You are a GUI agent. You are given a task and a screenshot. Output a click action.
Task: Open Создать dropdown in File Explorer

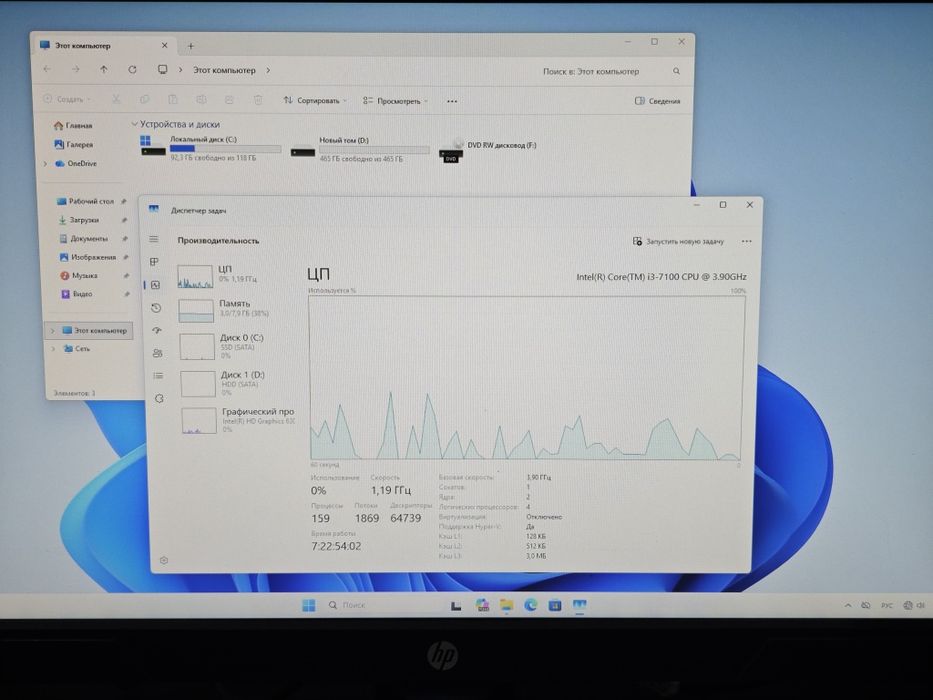(x=67, y=99)
